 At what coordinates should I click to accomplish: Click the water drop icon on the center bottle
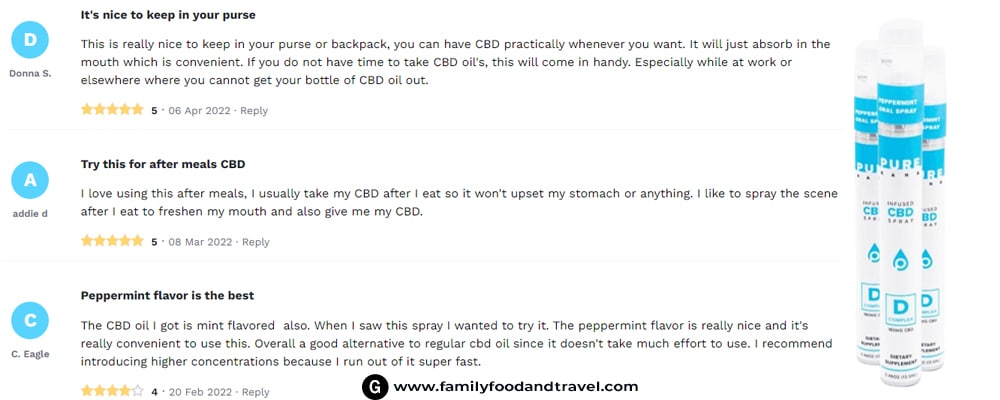tap(899, 258)
